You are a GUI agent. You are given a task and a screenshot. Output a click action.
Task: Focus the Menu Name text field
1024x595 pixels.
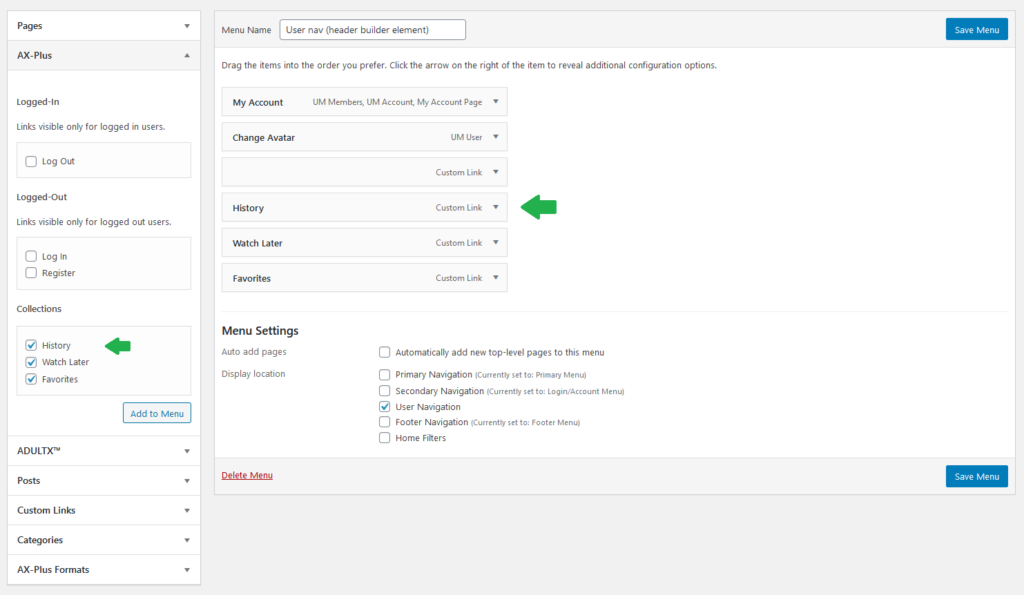point(372,29)
